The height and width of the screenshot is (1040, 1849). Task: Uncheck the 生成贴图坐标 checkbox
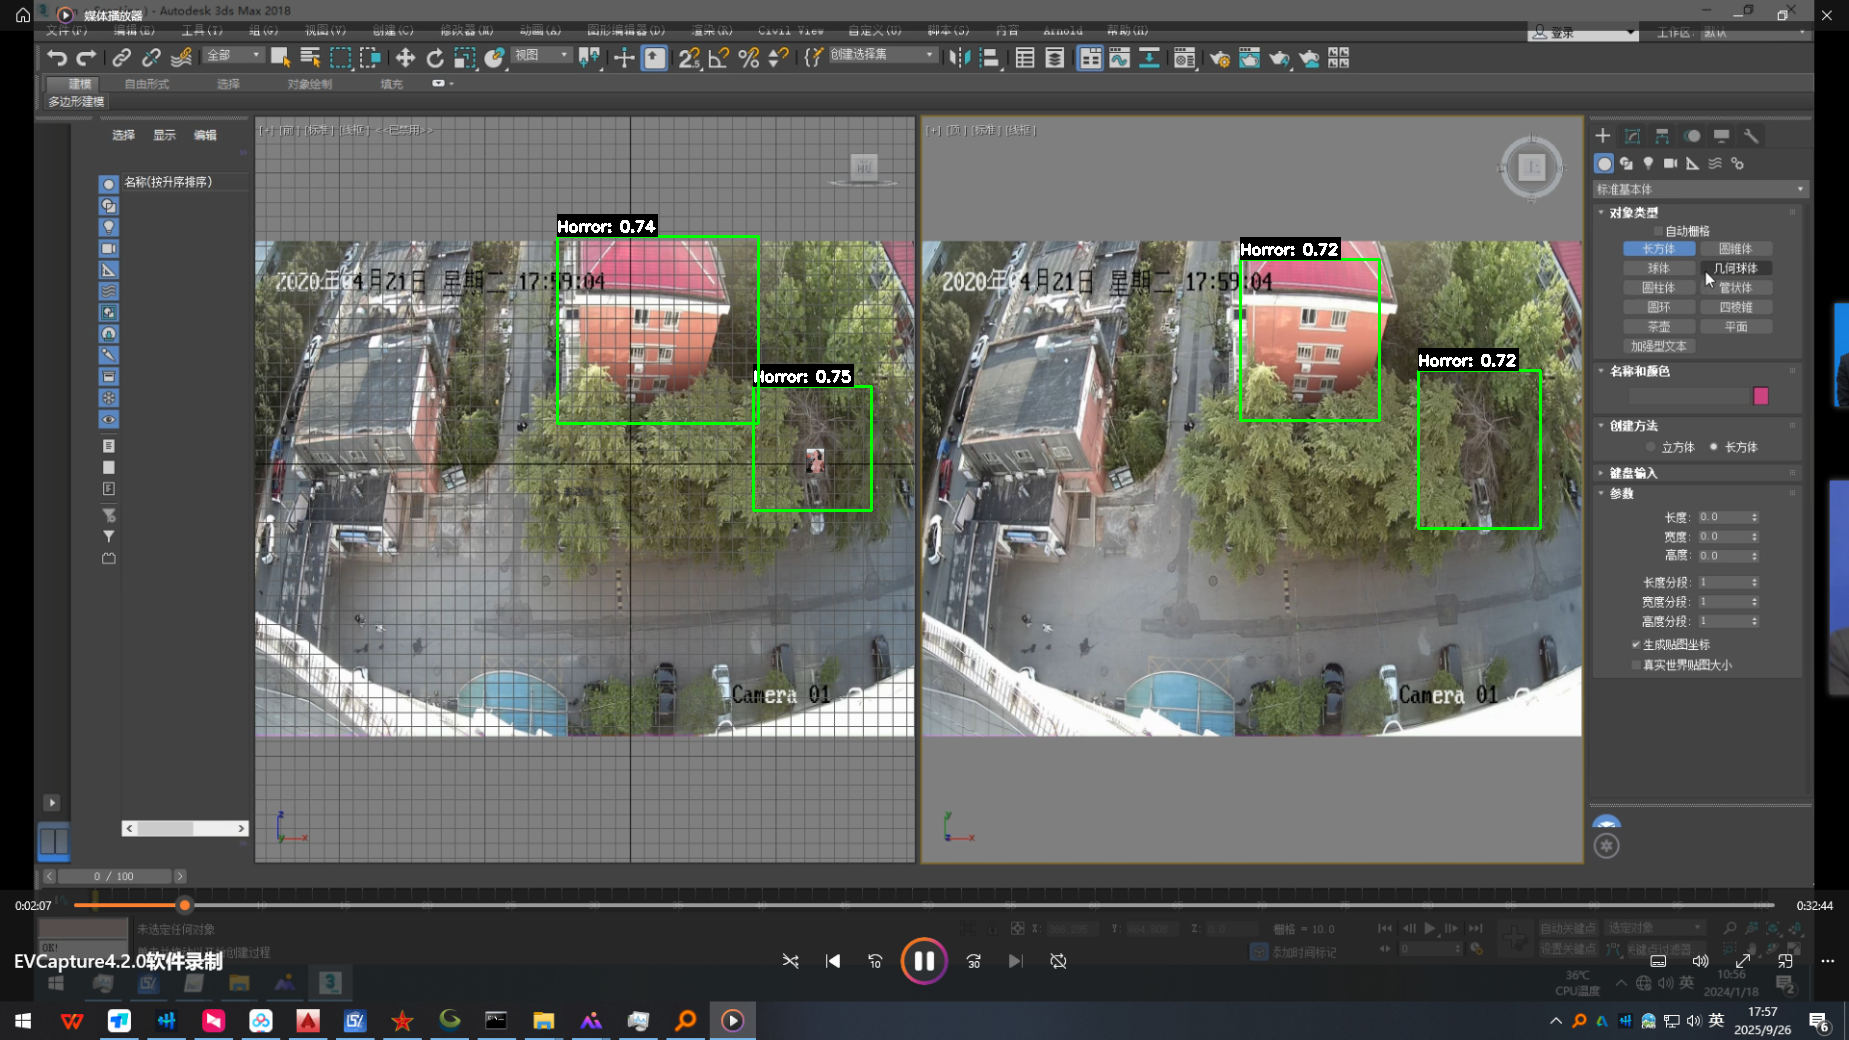coord(1636,645)
